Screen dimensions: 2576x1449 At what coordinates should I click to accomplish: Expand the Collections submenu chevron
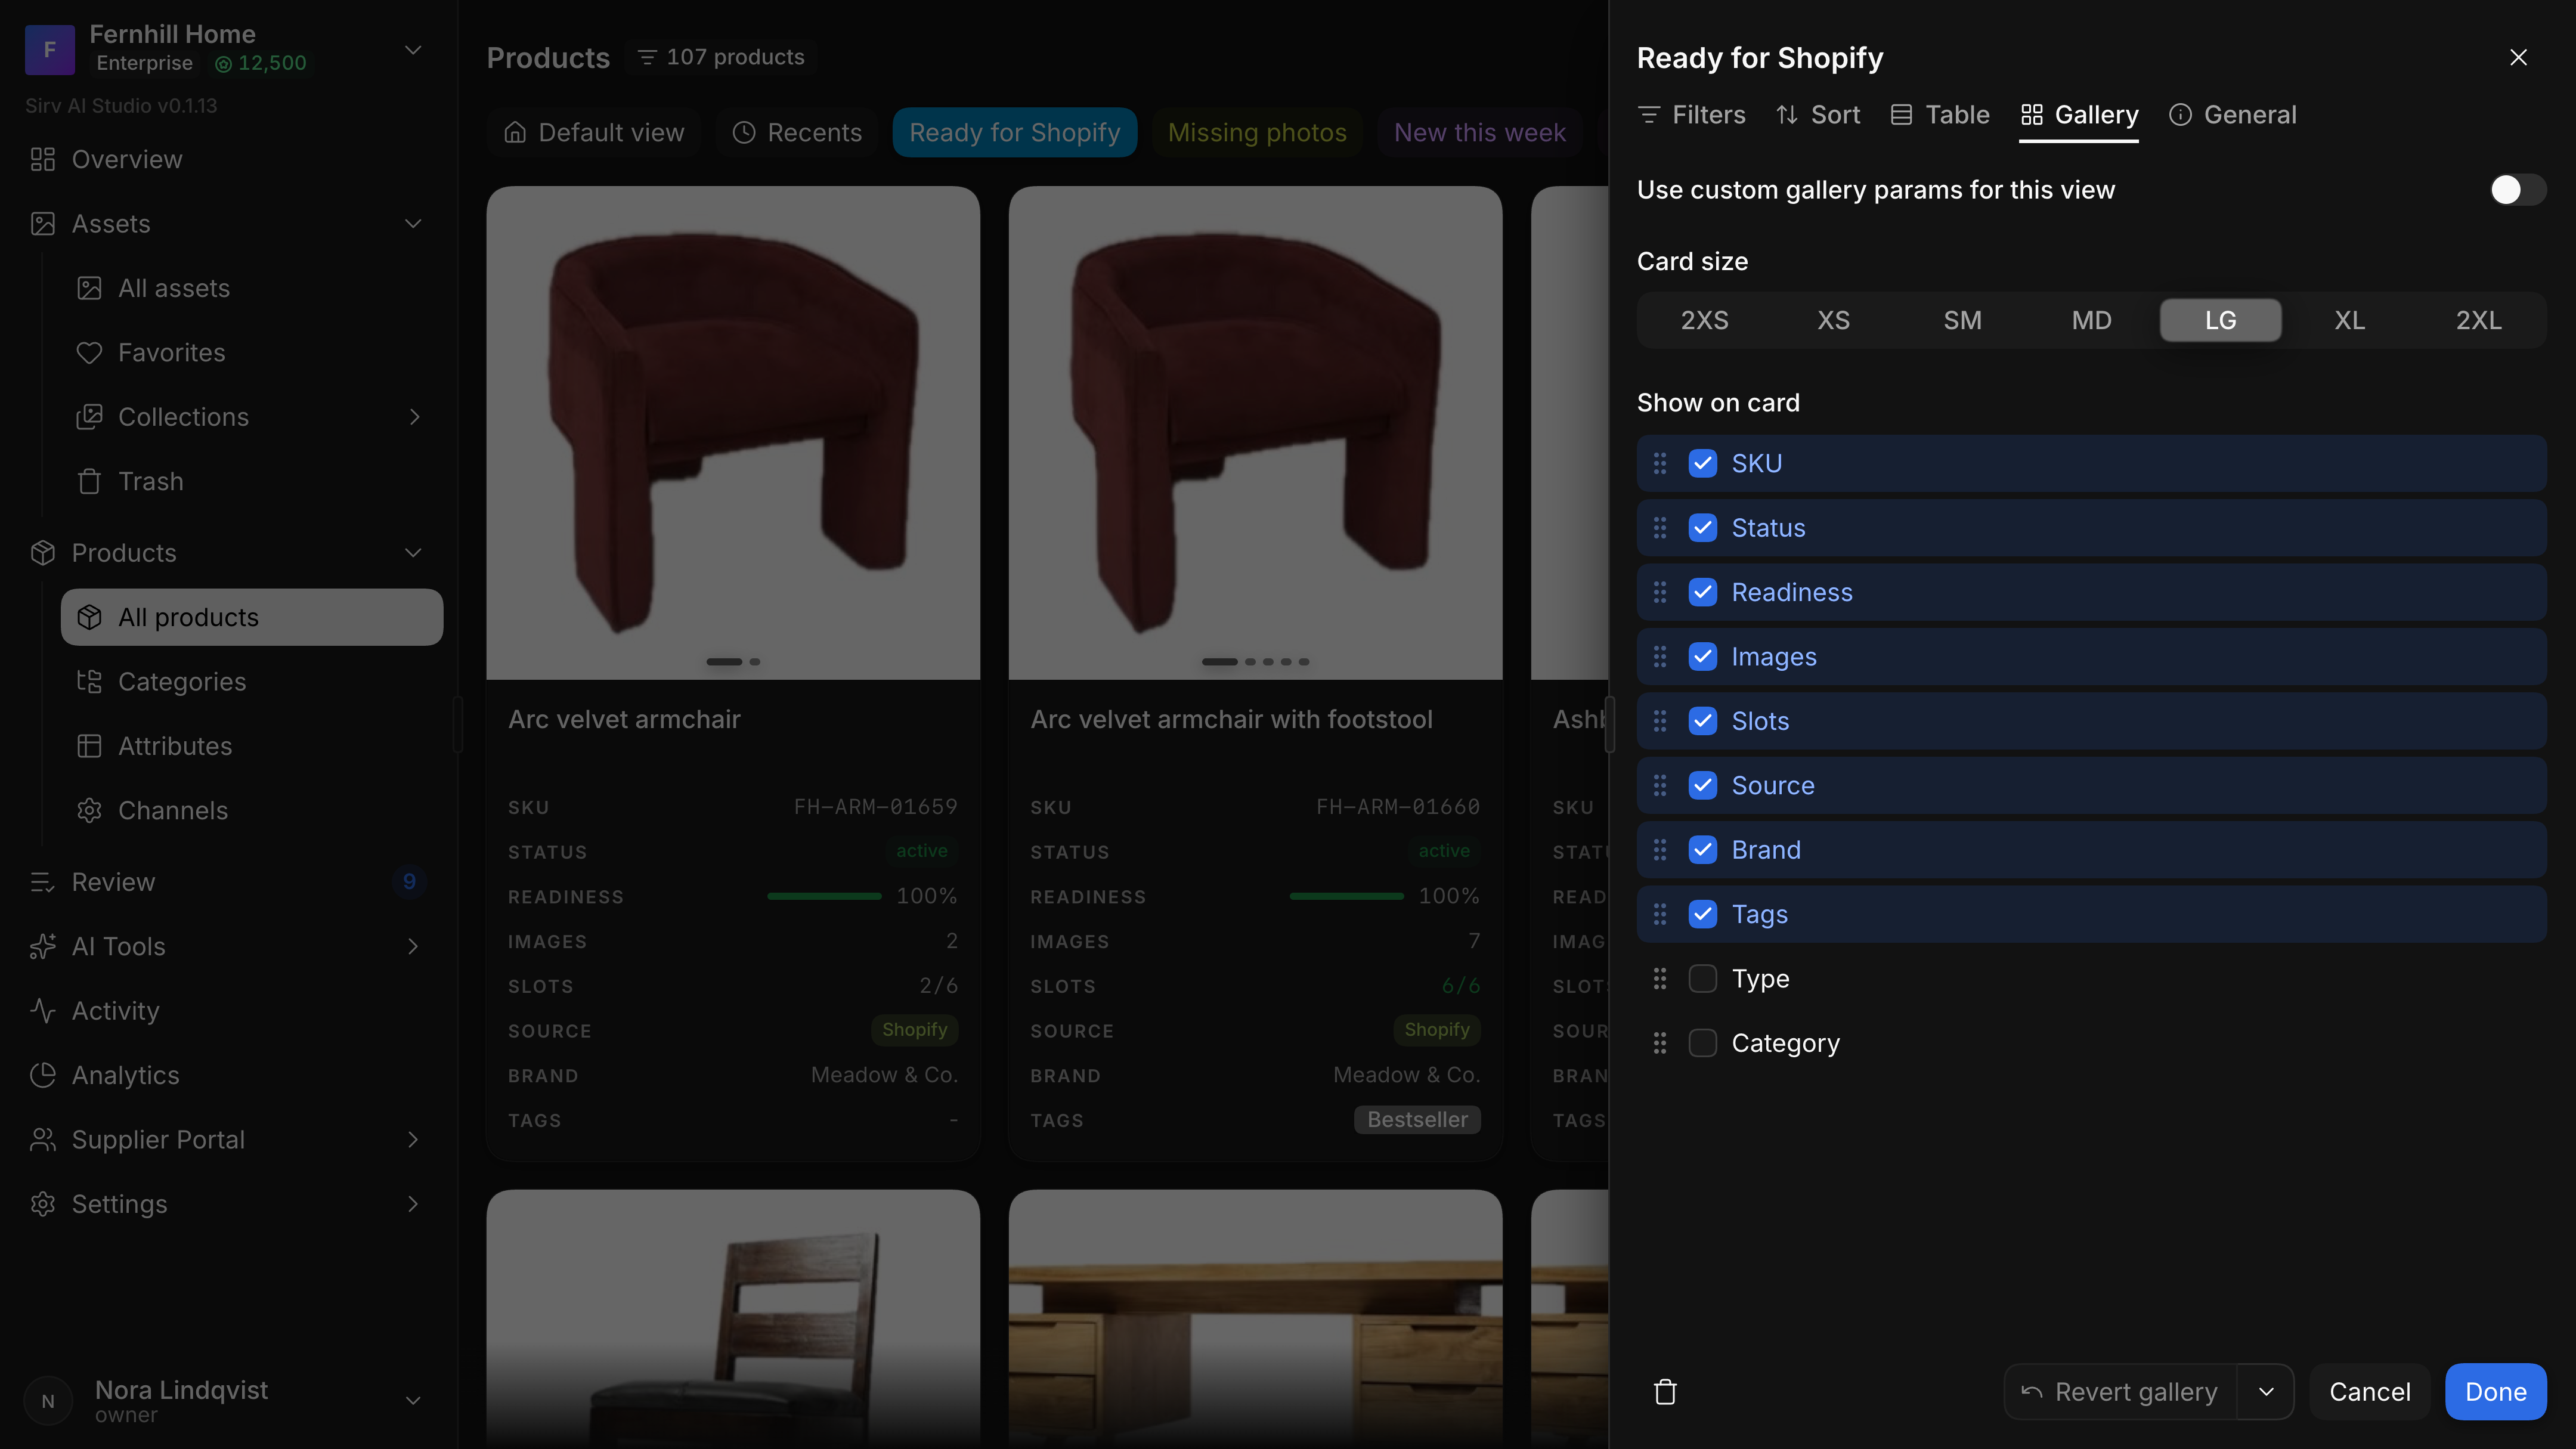pos(414,417)
